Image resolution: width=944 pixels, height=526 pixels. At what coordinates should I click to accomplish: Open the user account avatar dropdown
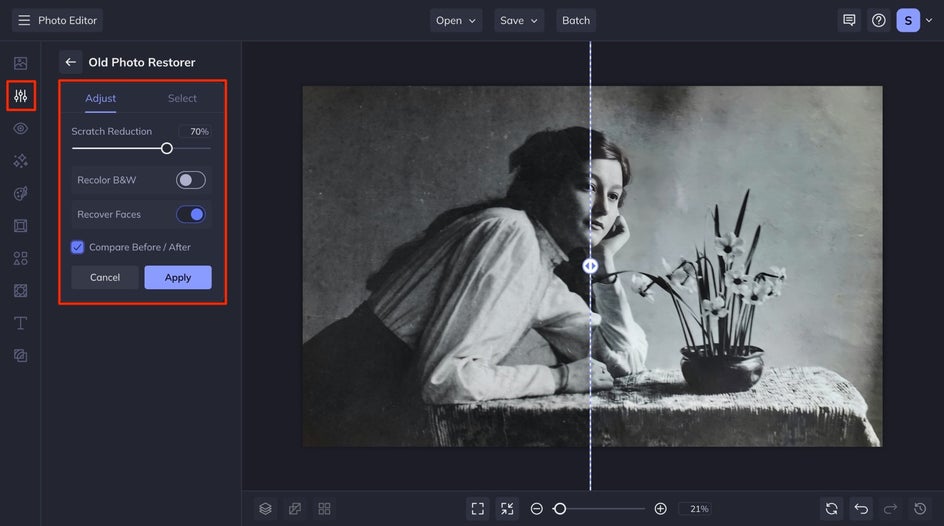click(914, 20)
